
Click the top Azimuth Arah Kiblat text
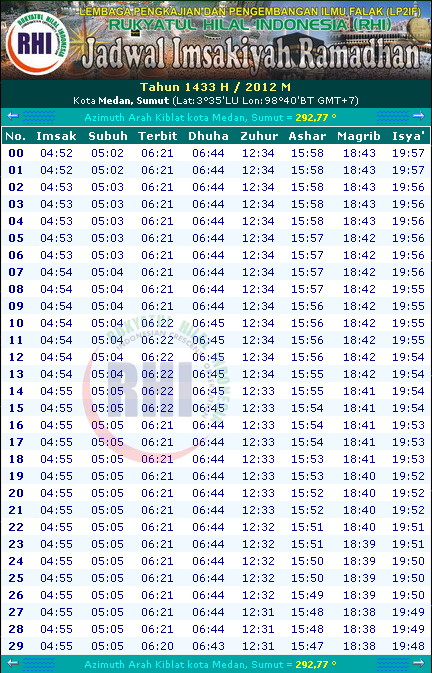point(210,117)
